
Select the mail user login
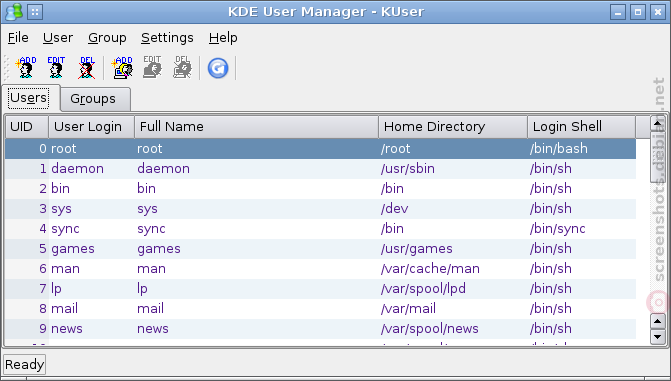[x=64, y=309]
